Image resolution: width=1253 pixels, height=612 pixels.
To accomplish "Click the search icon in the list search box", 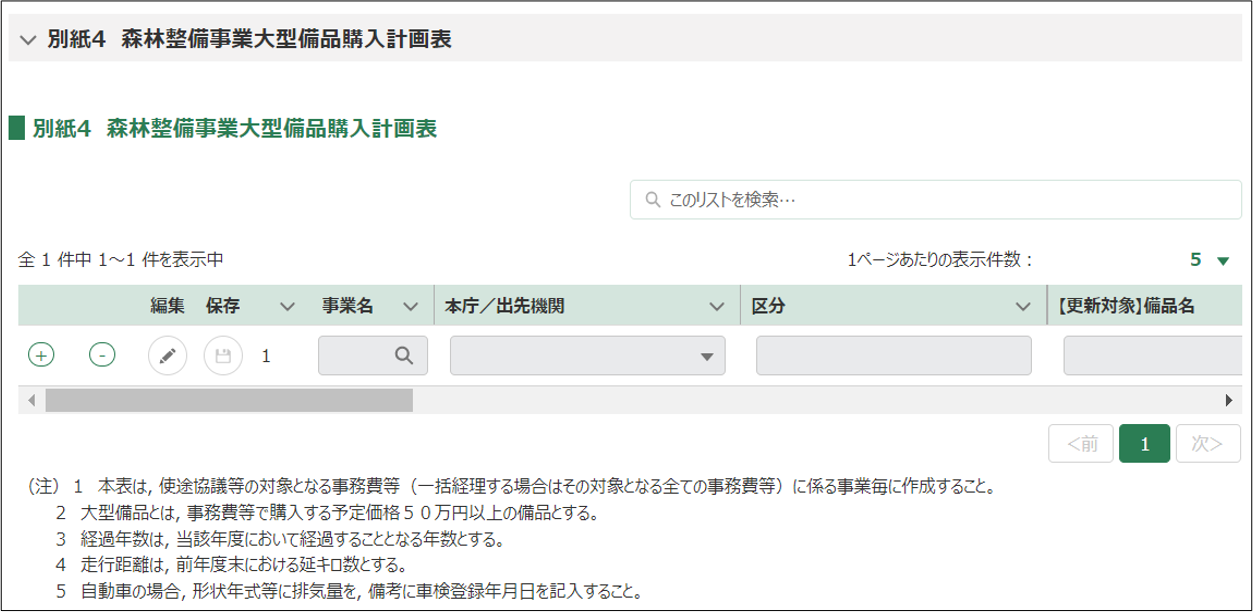I will pyautogui.click(x=653, y=200).
